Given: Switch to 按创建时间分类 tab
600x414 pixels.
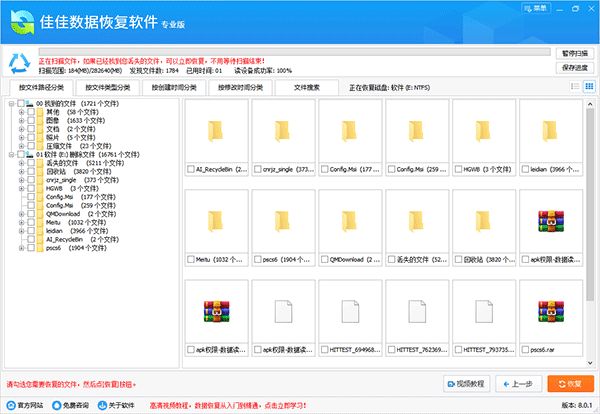Looking at the screenshot, I should pos(174,88).
